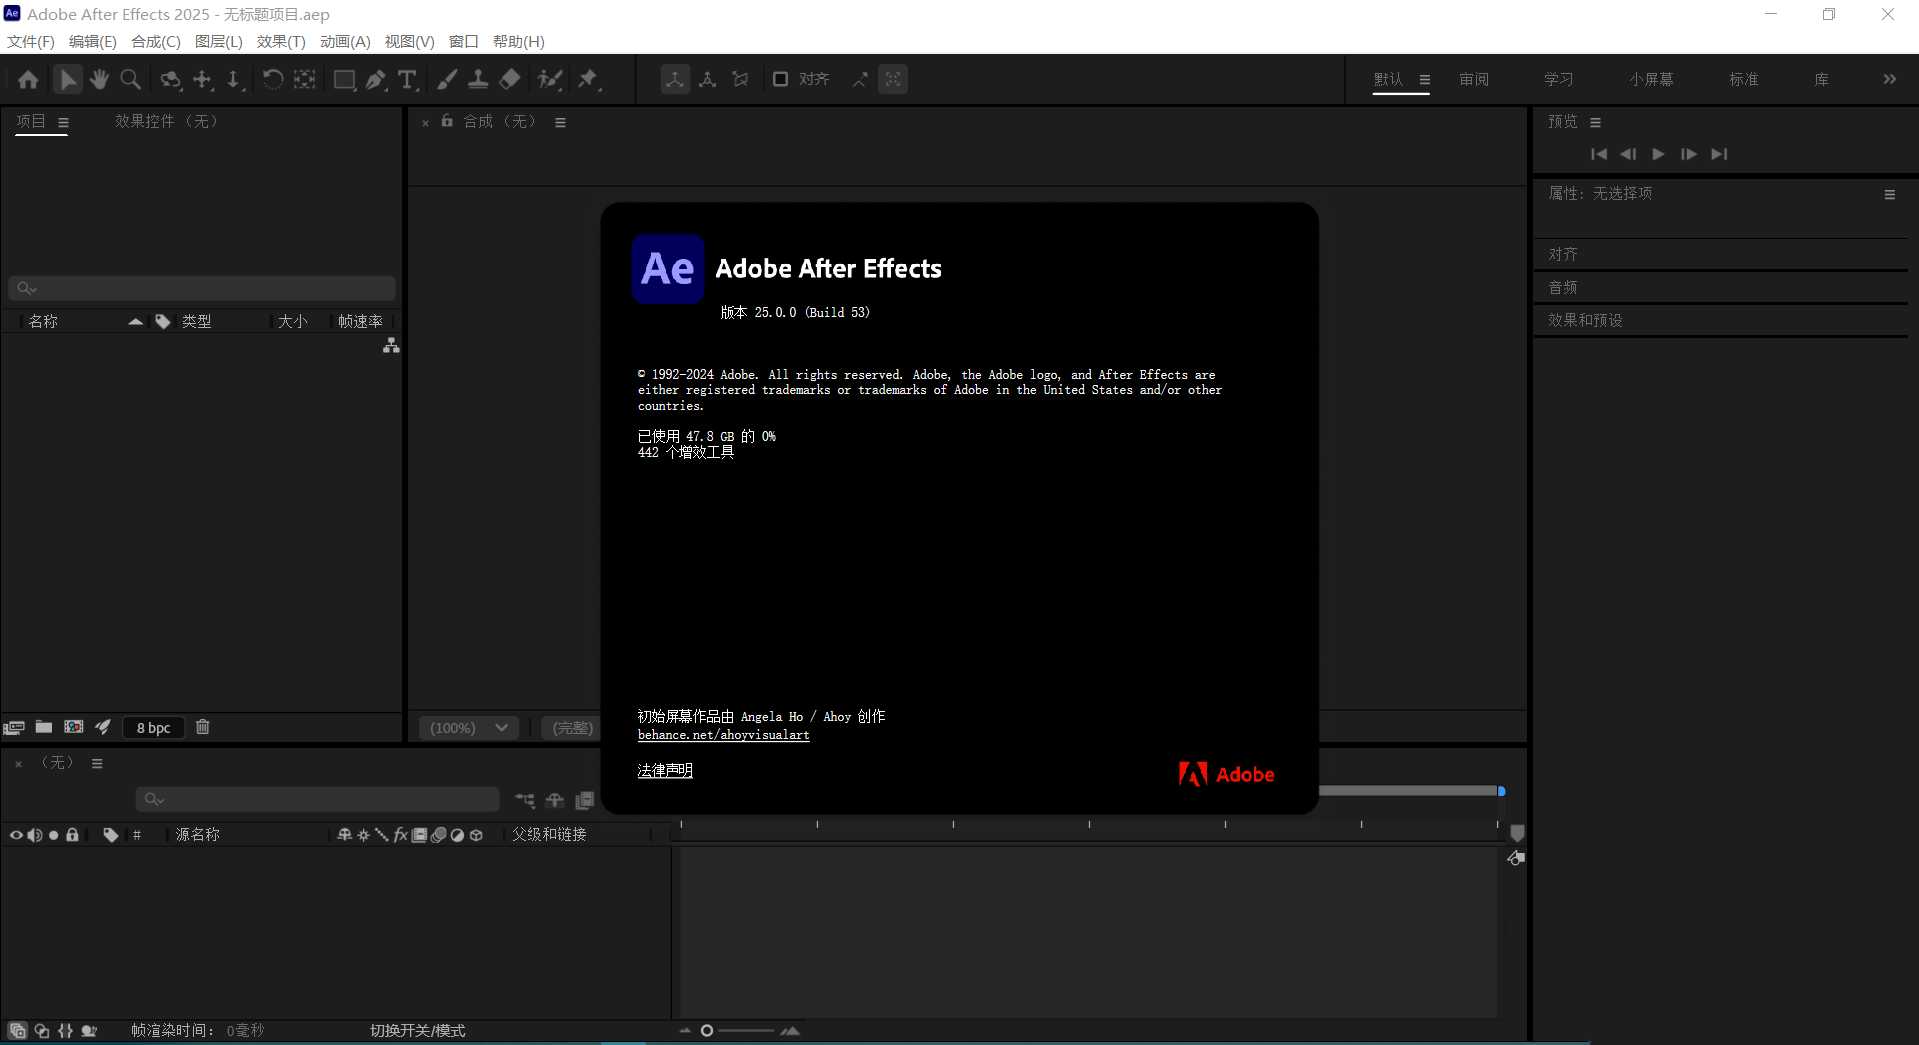Screen dimensions: 1919x1045
Task: Switch to the 学习 workspace
Action: coord(1558,80)
